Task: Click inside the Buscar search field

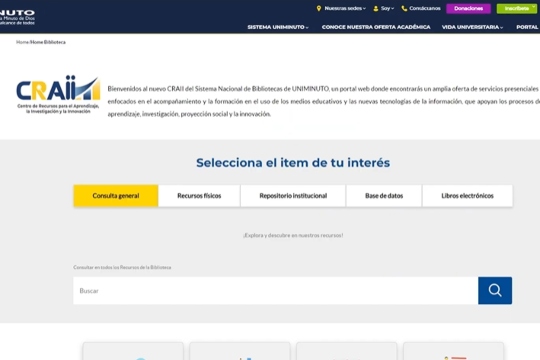Action: 276,290
